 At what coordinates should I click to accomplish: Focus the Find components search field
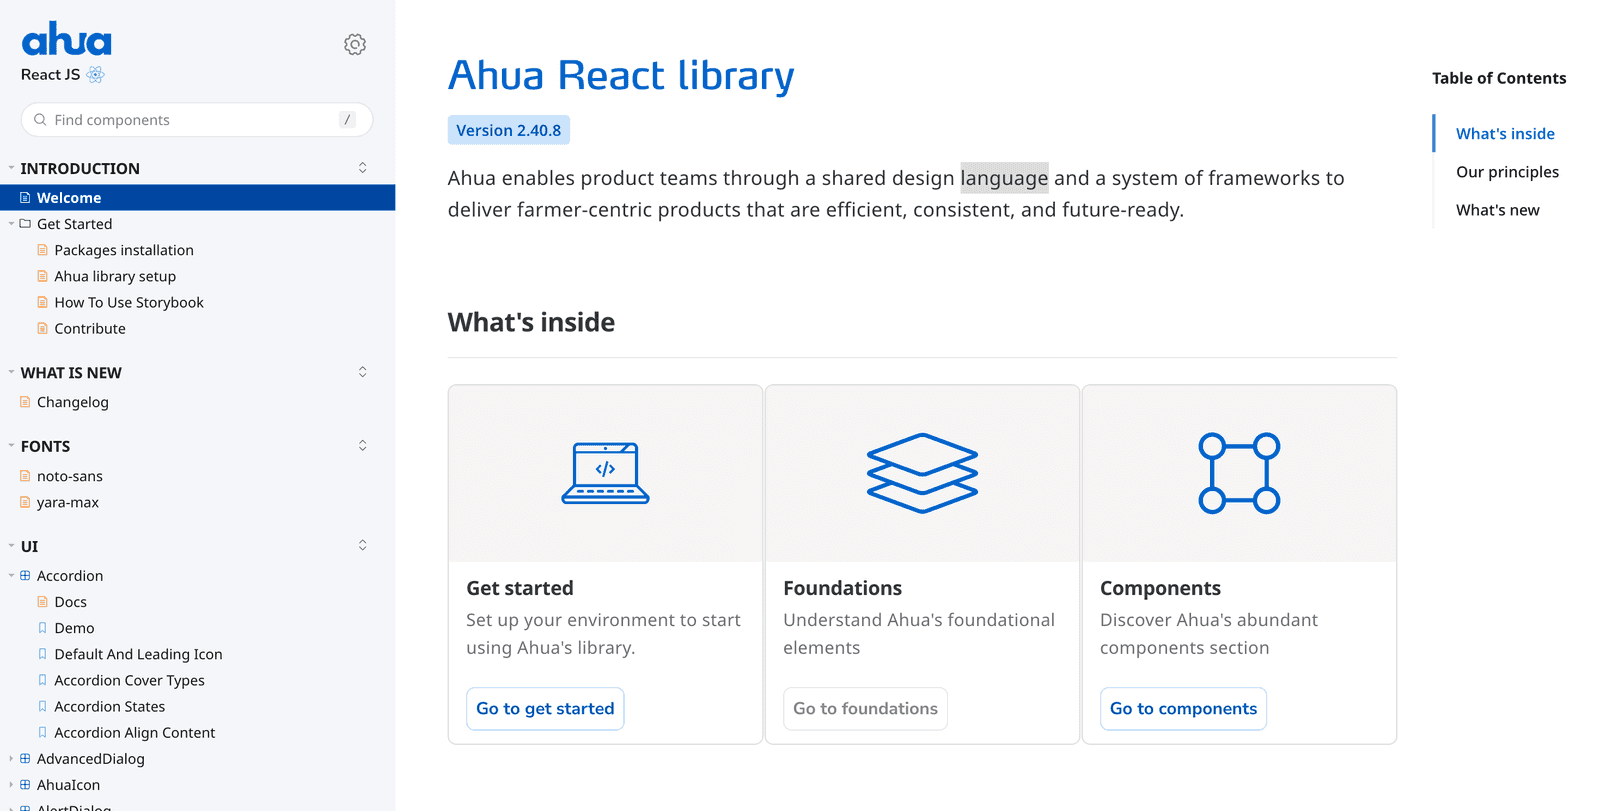tap(197, 120)
